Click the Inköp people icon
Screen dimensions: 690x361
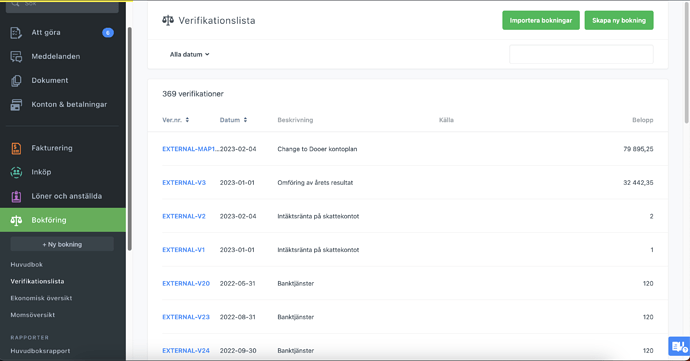pyautogui.click(x=16, y=172)
